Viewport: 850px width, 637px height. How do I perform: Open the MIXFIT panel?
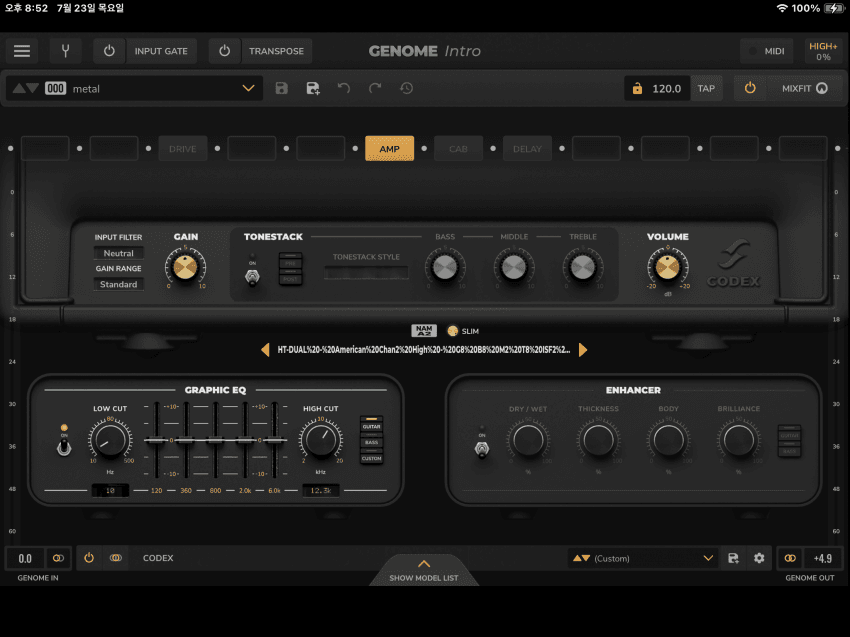805,88
